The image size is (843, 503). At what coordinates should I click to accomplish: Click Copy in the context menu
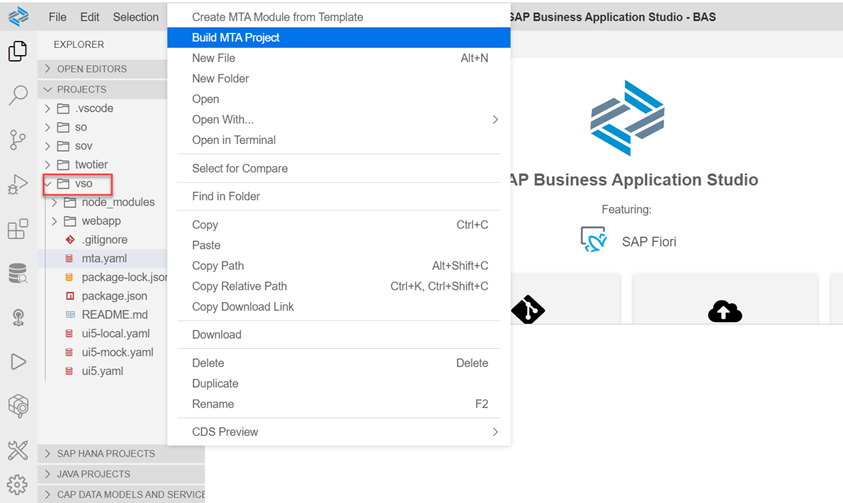[339, 225]
